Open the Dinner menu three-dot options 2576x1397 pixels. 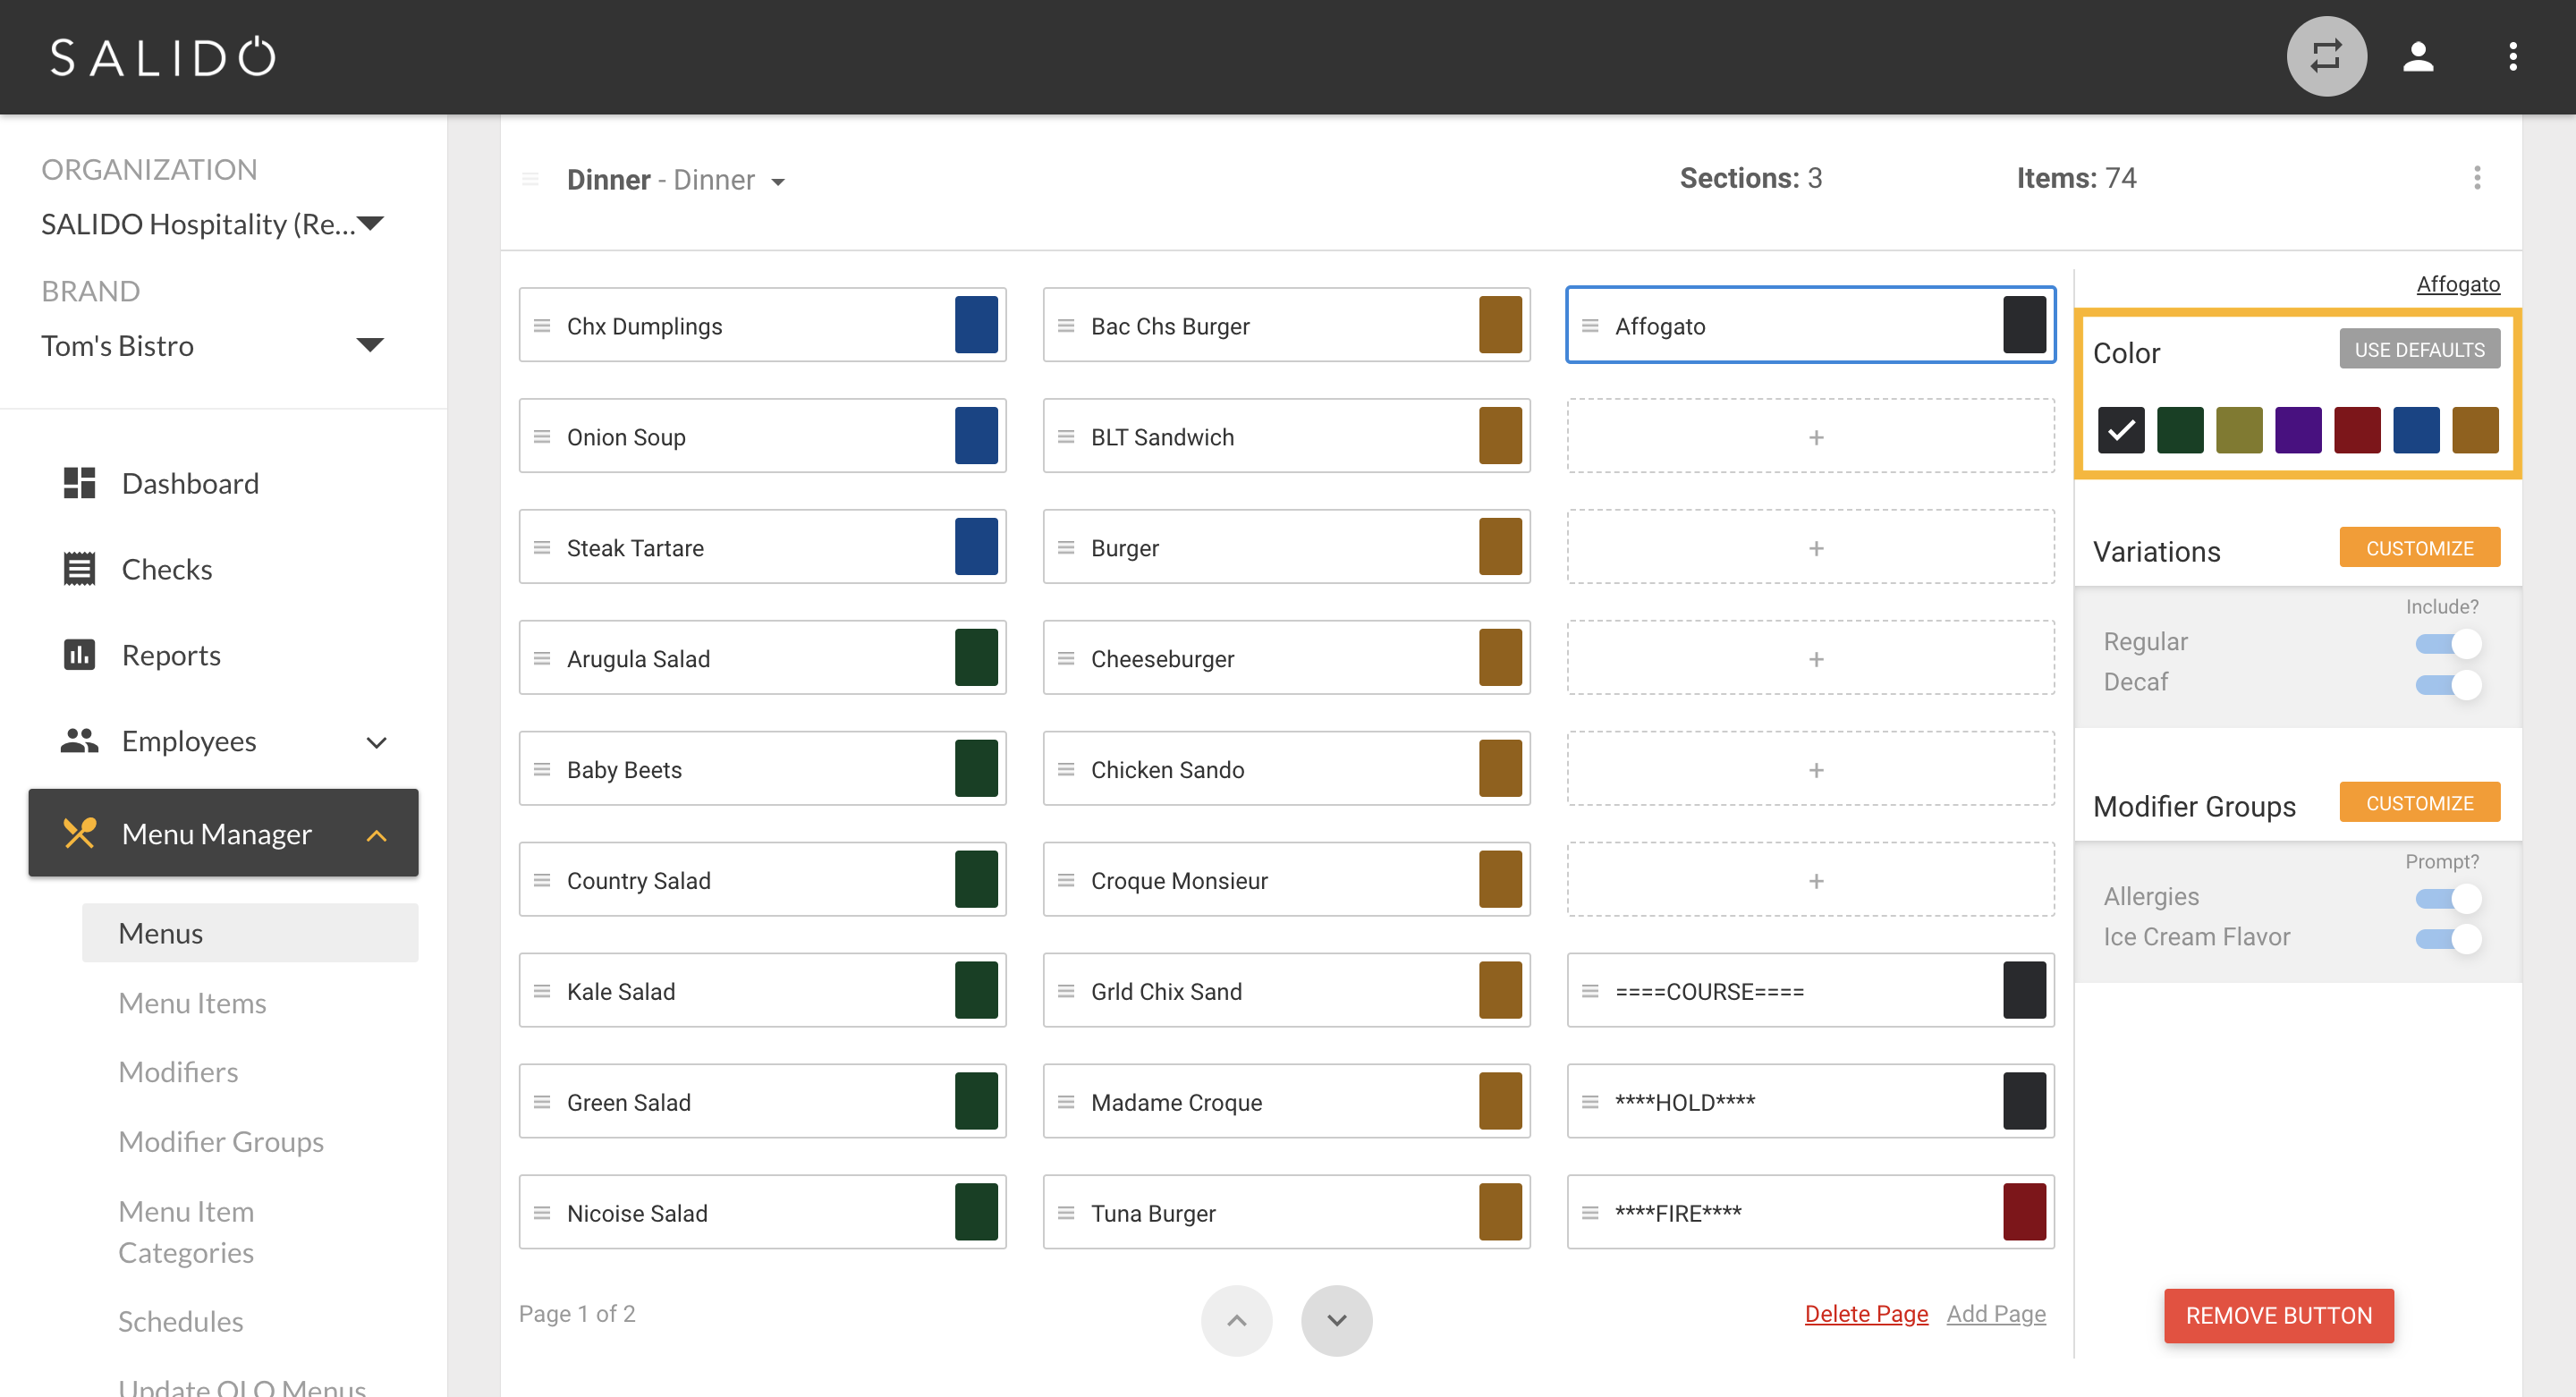pyautogui.click(x=2476, y=178)
